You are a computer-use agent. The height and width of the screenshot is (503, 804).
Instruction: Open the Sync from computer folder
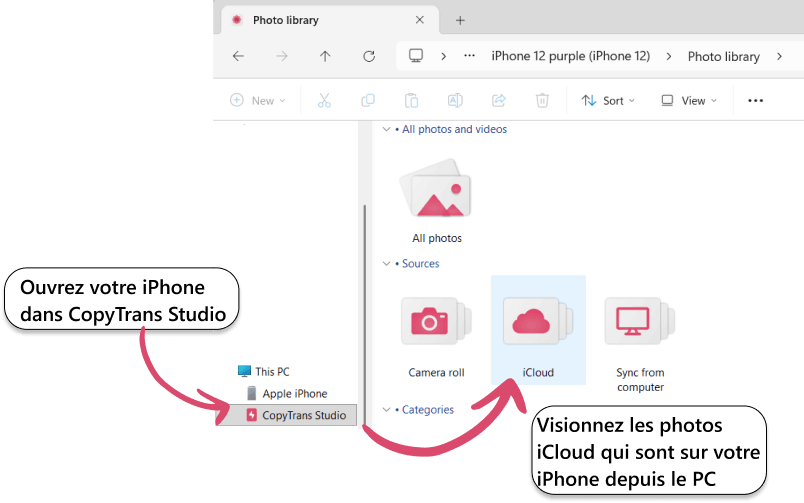point(640,344)
